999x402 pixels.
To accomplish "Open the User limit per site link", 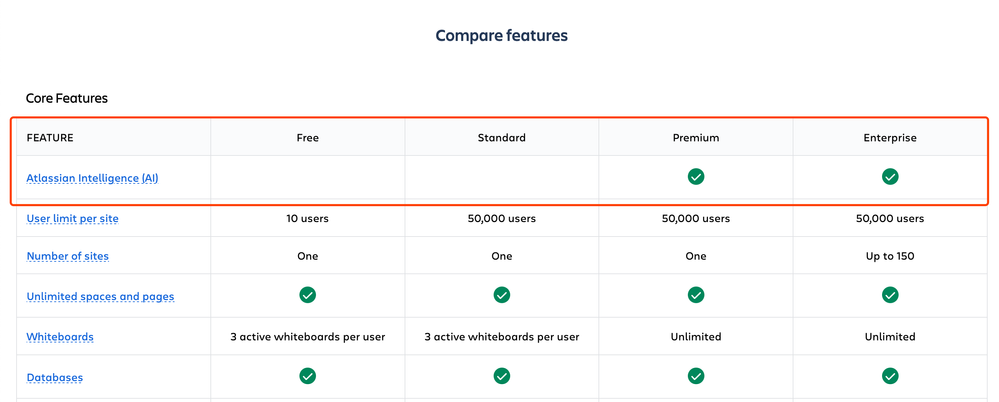I will point(73,219).
